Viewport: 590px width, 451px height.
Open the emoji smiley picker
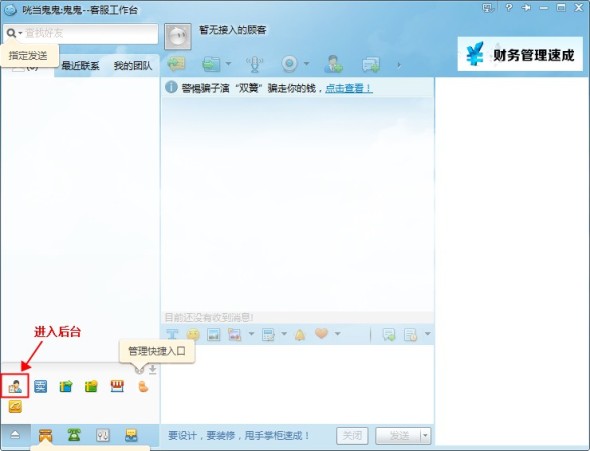193,334
